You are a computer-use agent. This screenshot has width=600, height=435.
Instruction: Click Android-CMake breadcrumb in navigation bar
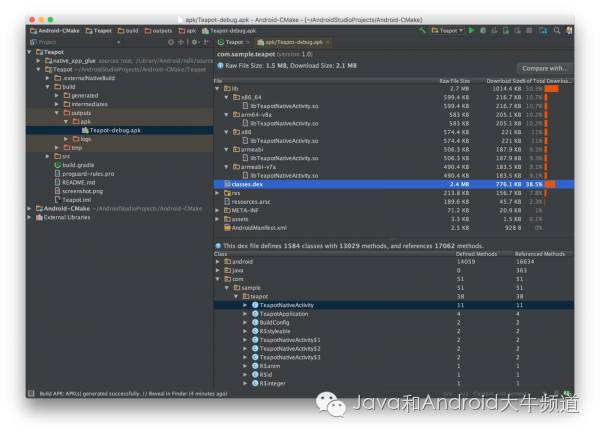pos(55,30)
